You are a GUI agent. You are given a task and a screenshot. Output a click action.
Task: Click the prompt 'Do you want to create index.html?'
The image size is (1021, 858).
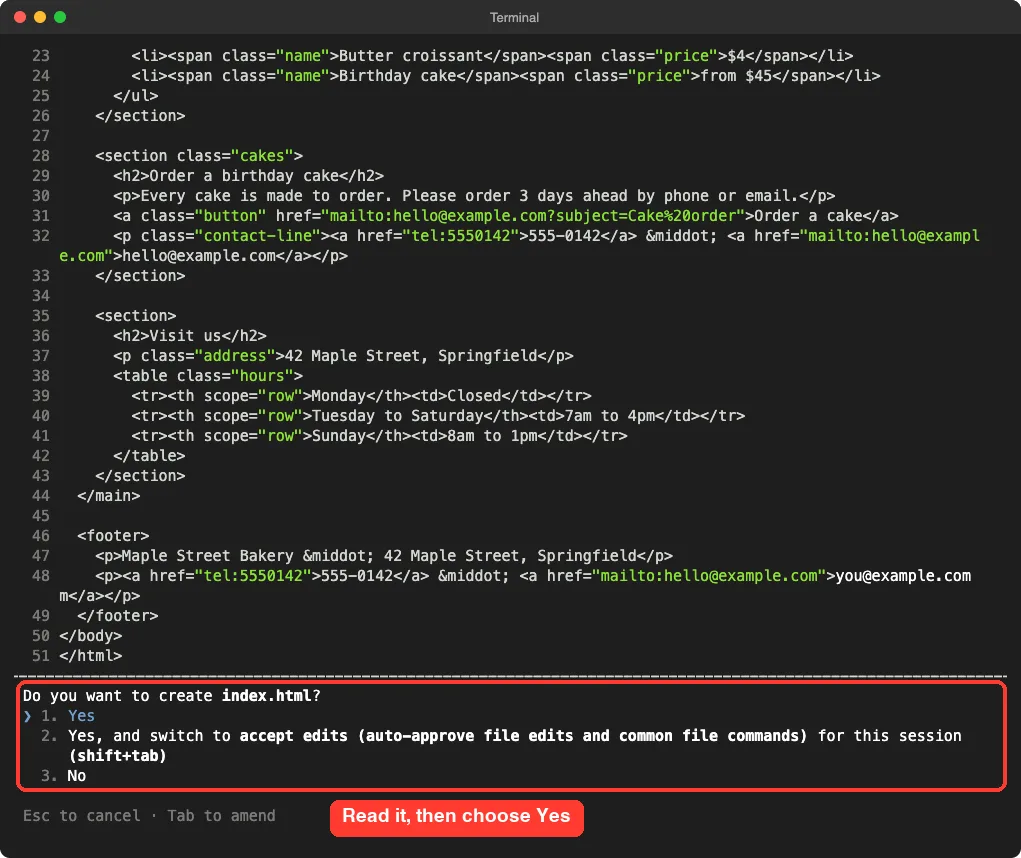(x=172, y=695)
